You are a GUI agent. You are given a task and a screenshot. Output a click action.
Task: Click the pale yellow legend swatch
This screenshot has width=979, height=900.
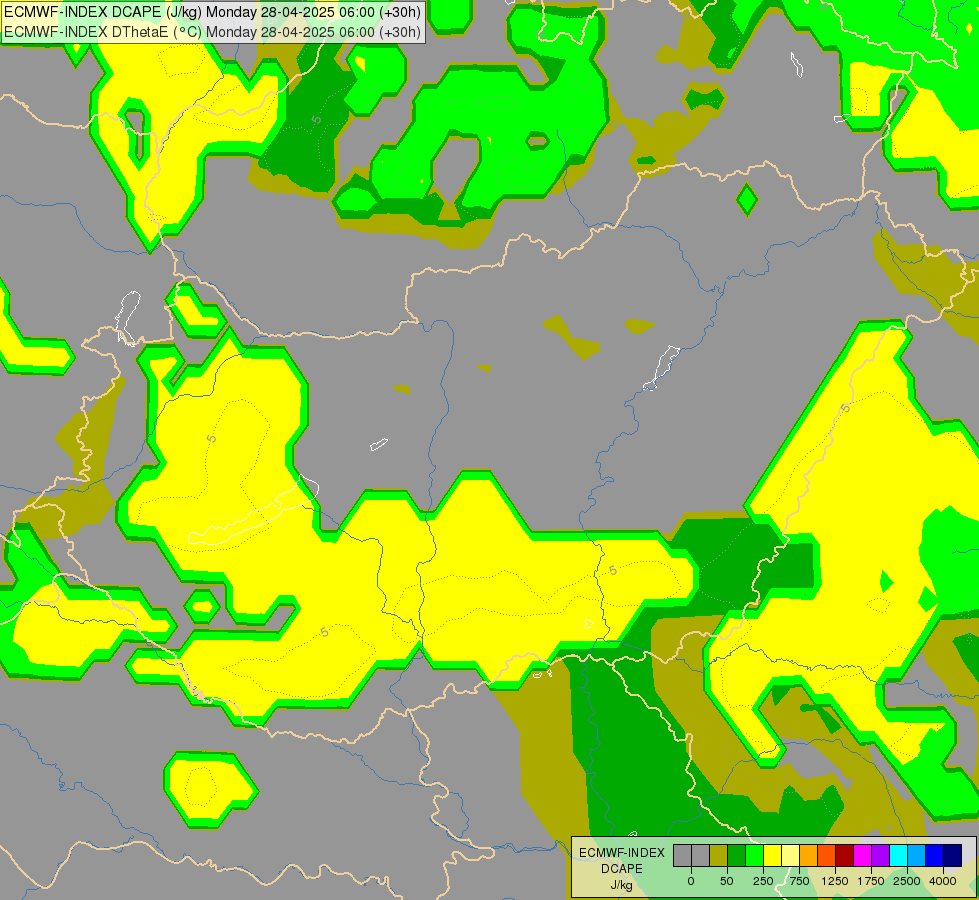[790, 855]
